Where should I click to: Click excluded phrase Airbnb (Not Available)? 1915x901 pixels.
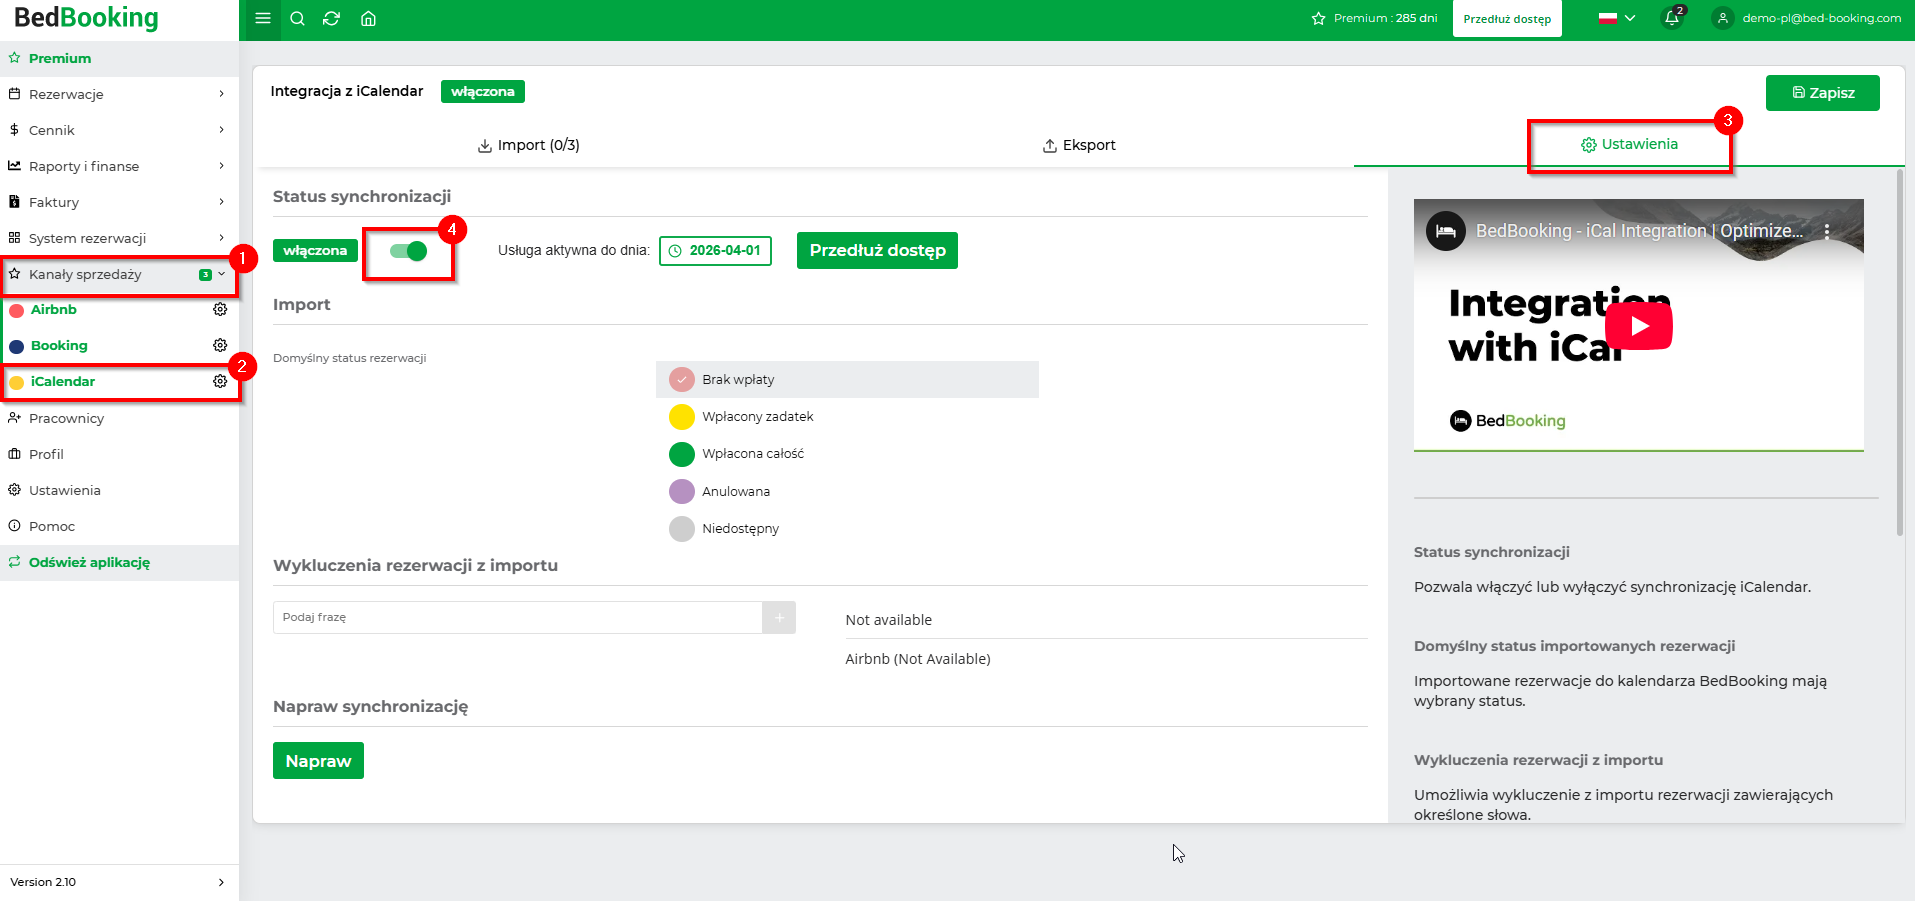tap(918, 659)
